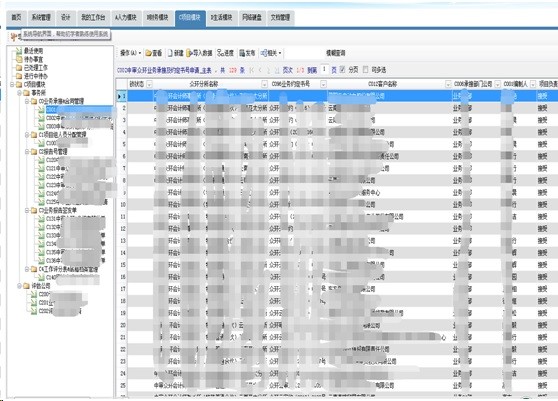558x401 pixels.
Task: Click the page number input field
Action: click(324, 69)
